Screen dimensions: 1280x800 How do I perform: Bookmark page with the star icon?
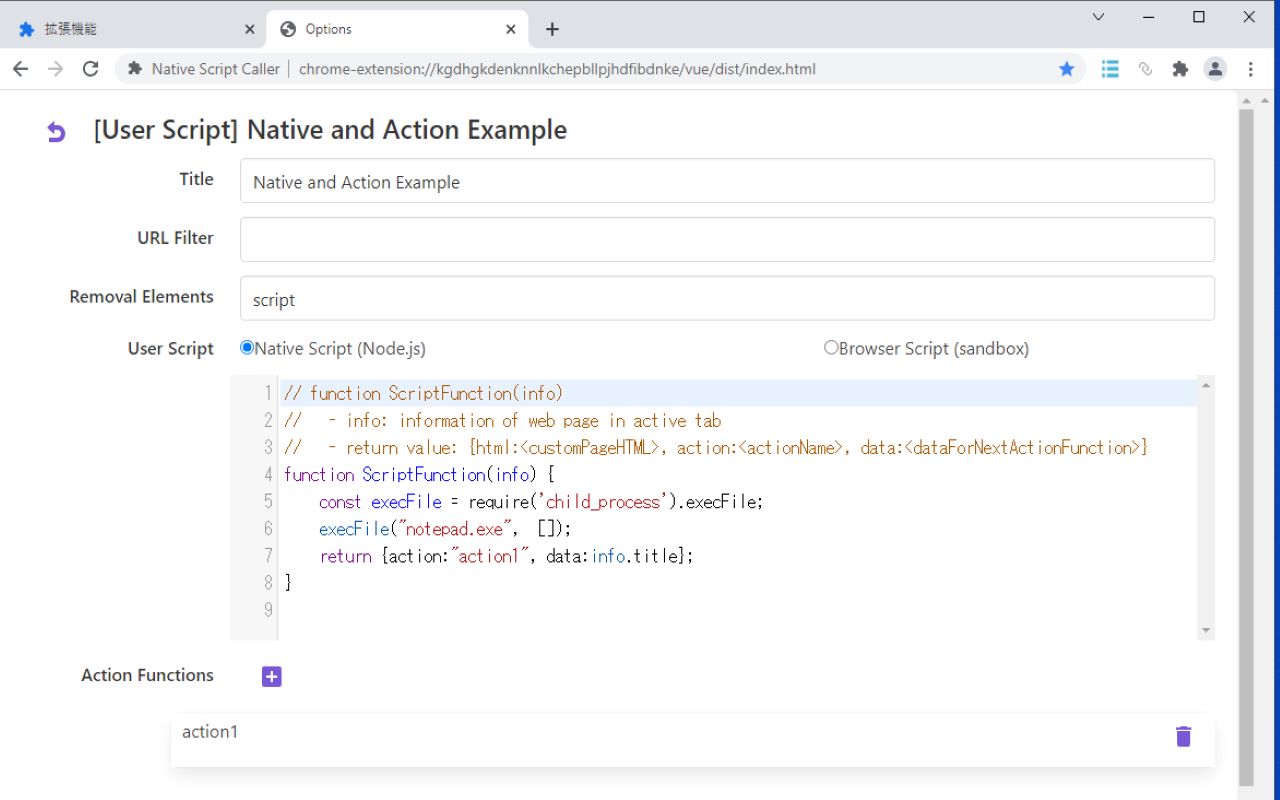click(1066, 69)
